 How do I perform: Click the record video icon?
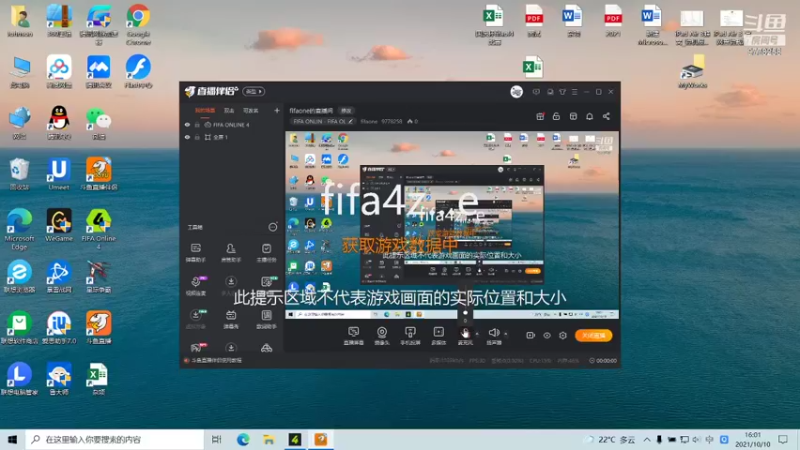531,335
